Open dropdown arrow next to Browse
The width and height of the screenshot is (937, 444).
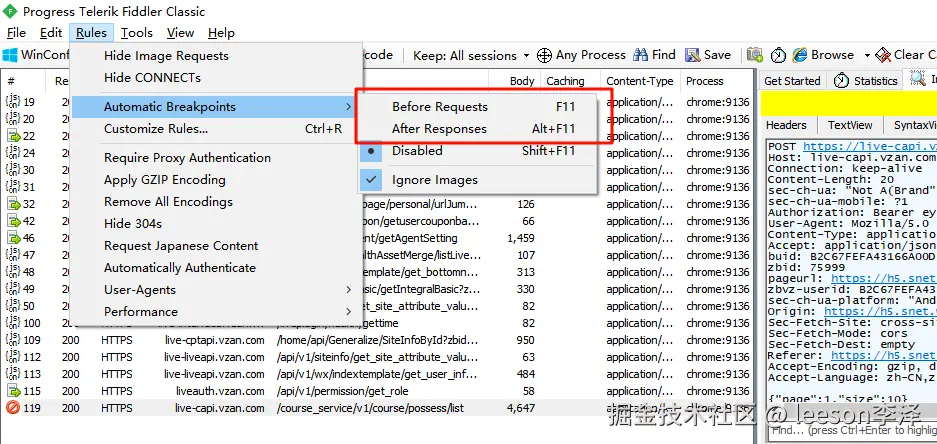[866, 56]
